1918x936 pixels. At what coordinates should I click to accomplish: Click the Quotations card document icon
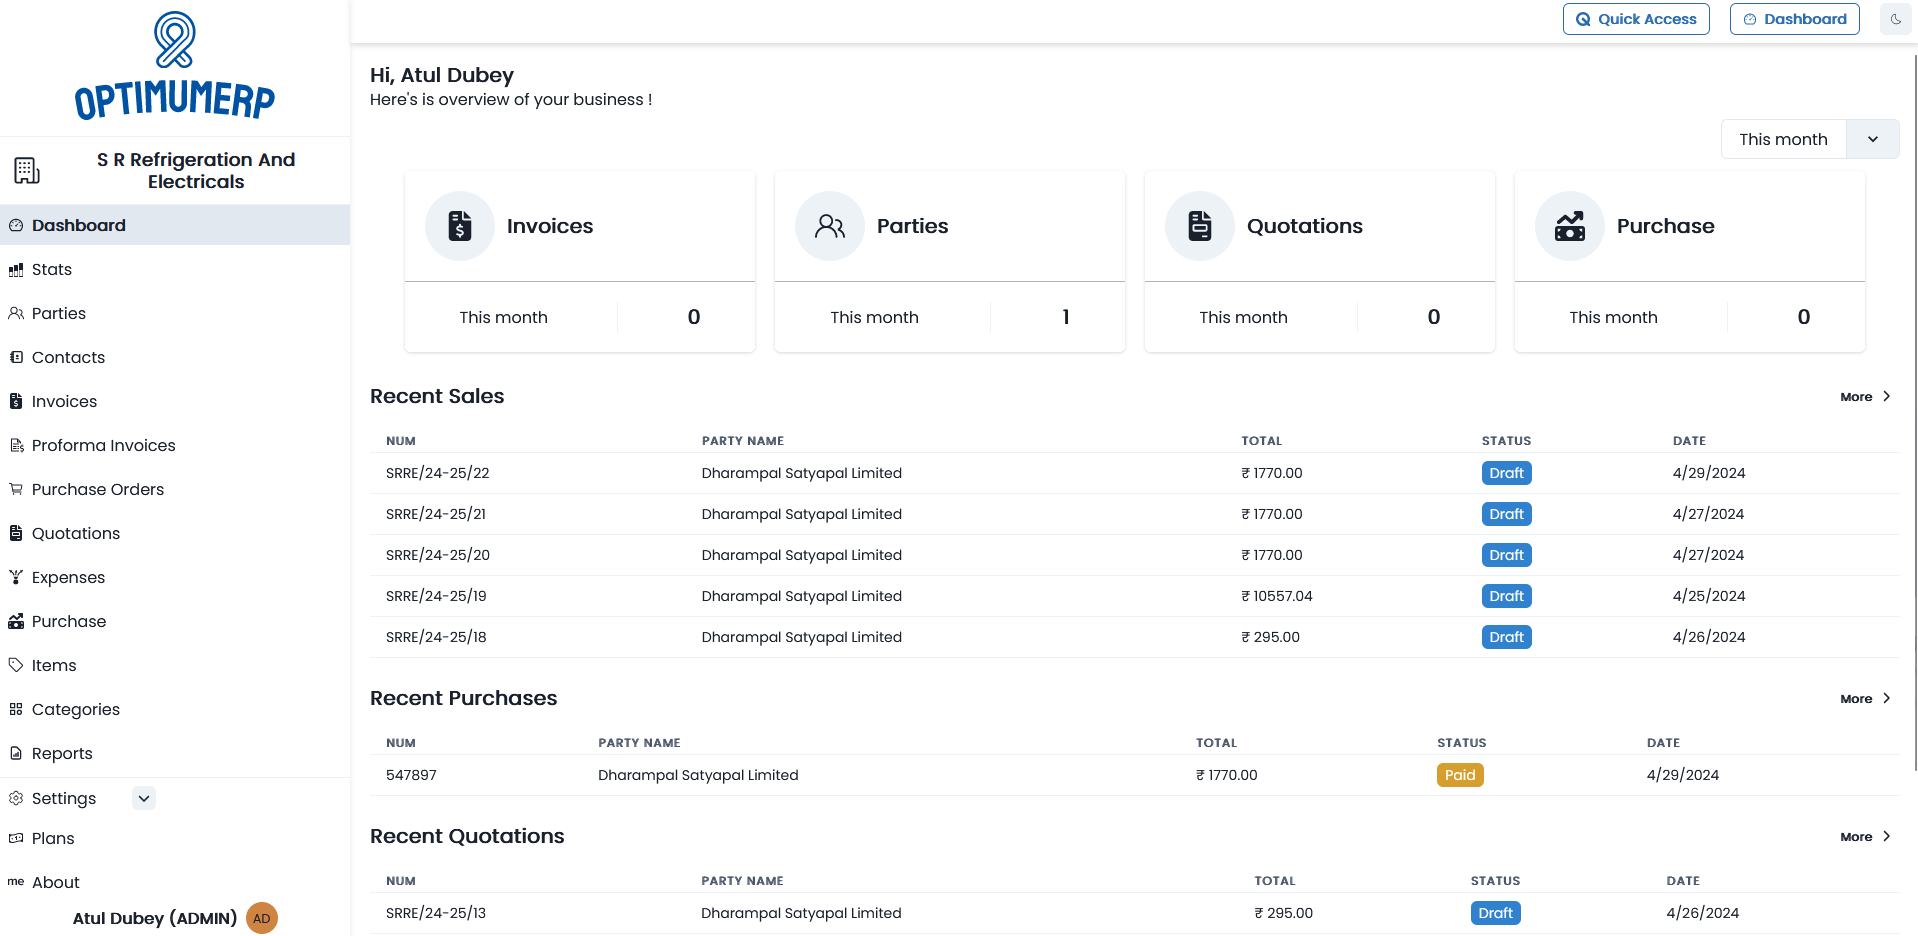coord(1200,226)
